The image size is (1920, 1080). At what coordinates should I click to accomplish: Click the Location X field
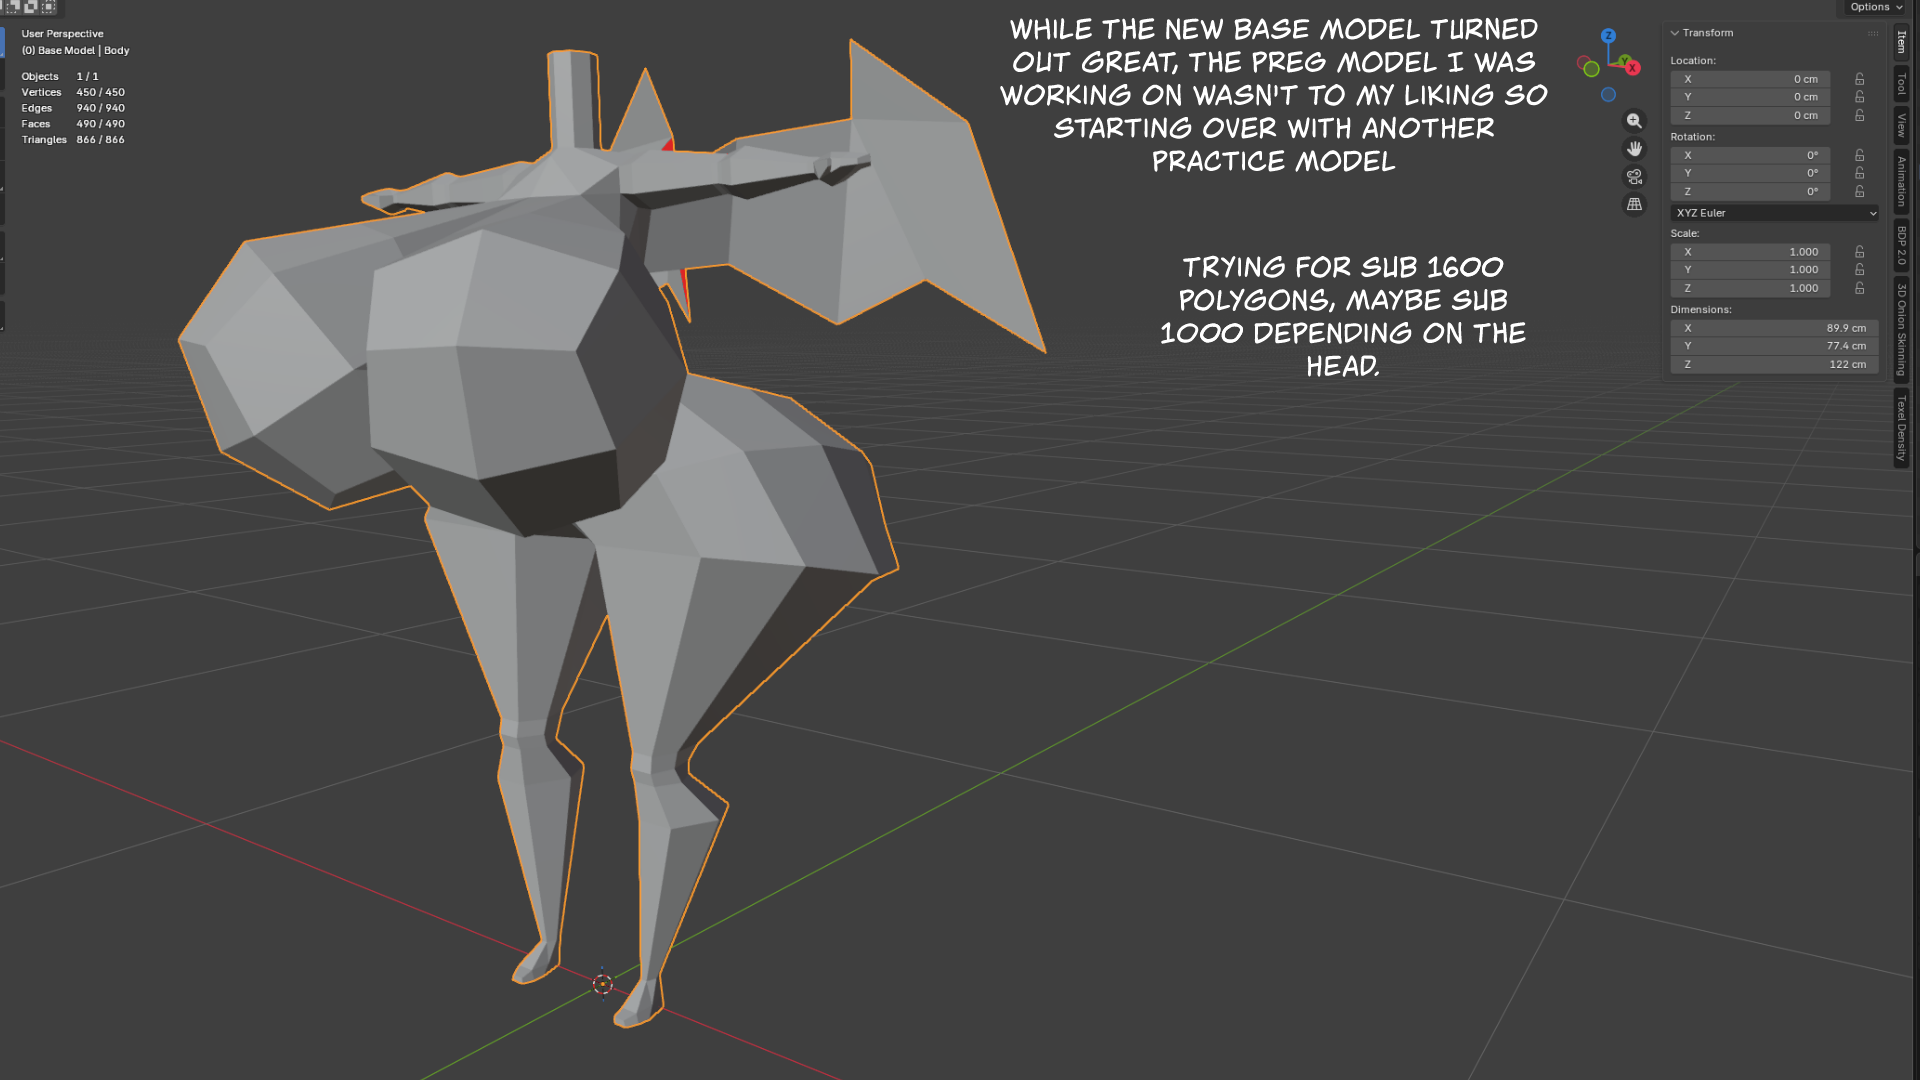[x=1750, y=79]
